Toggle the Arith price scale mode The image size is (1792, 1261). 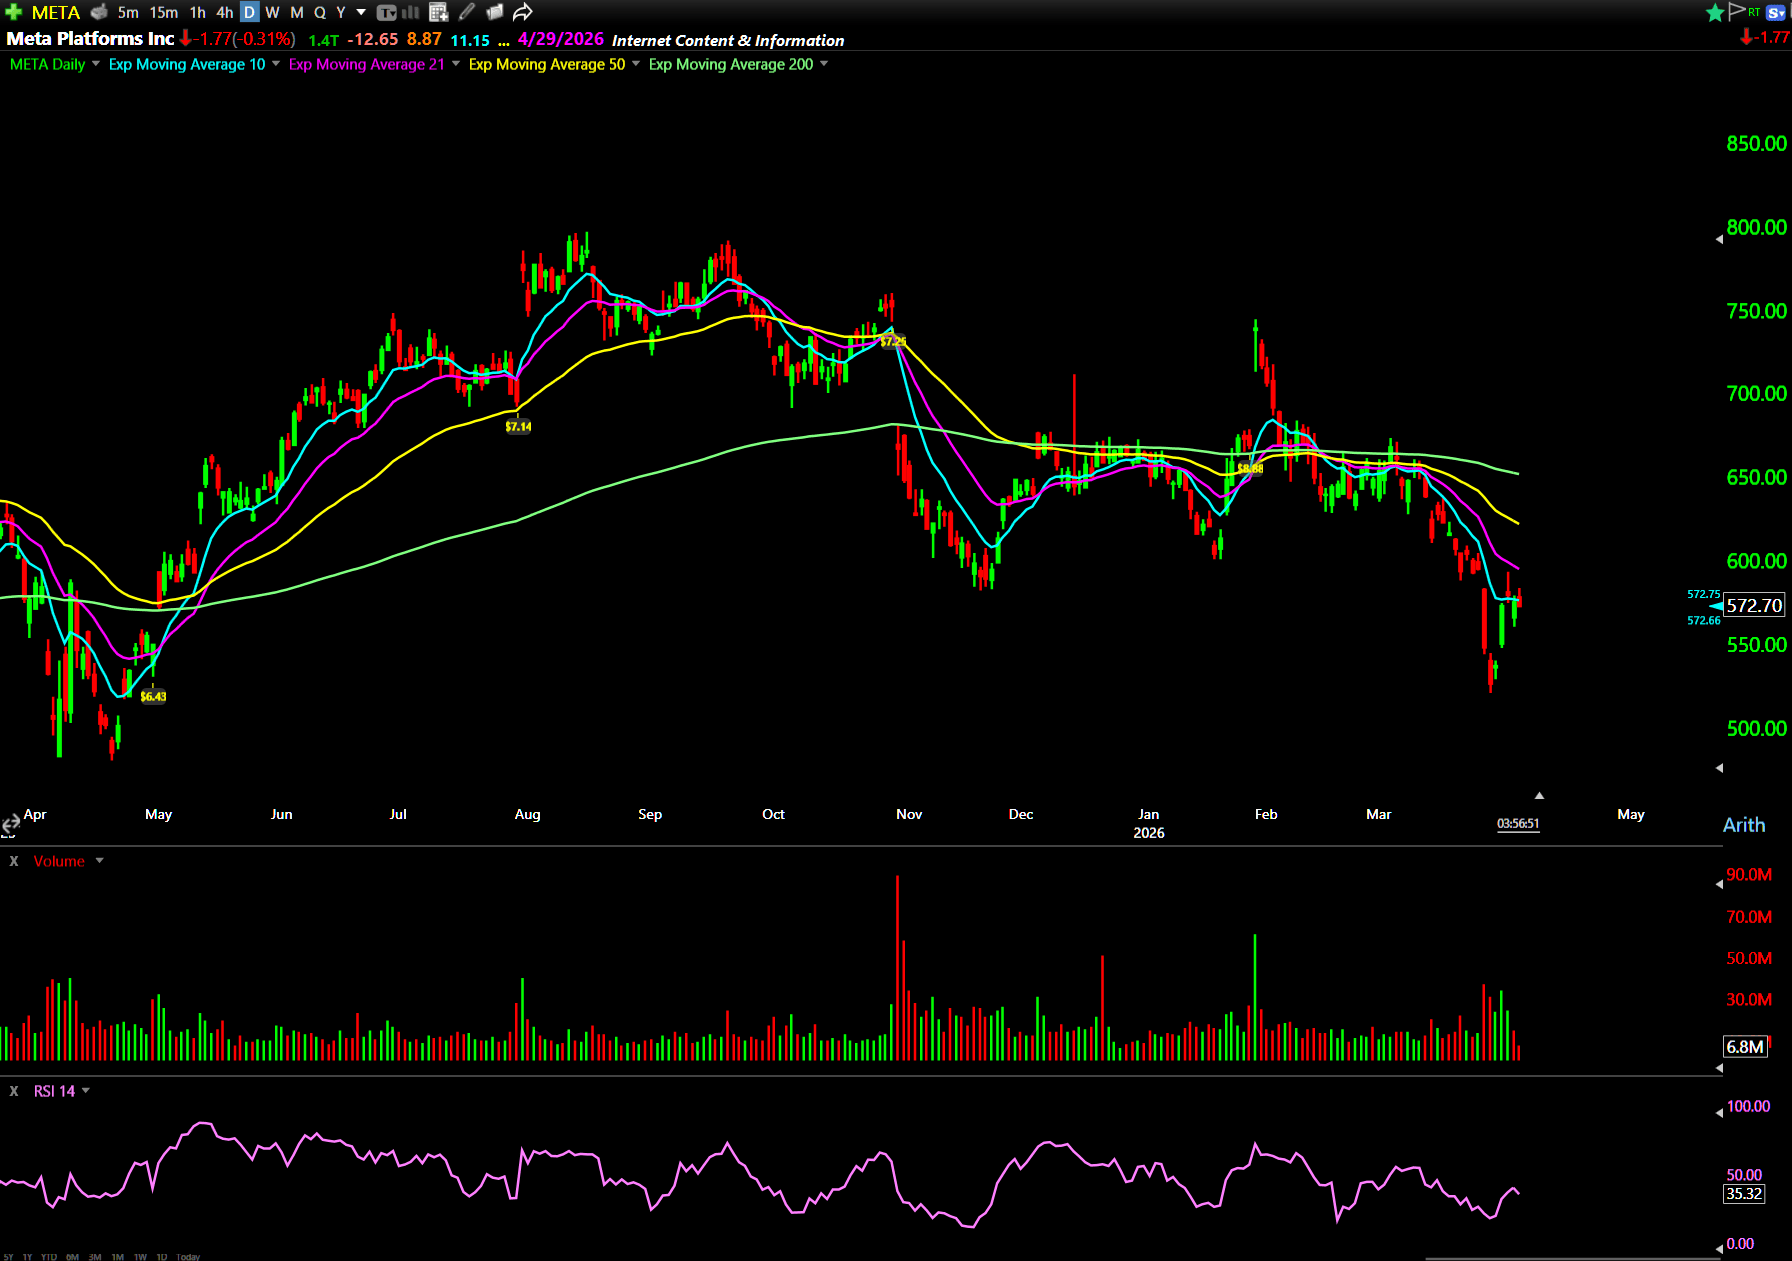(x=1743, y=825)
